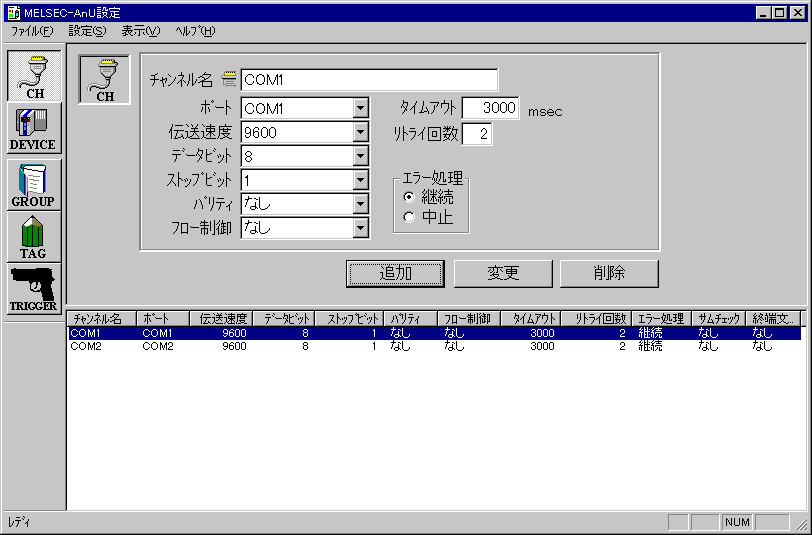Sort by the リトライ回数 column header

(597, 319)
